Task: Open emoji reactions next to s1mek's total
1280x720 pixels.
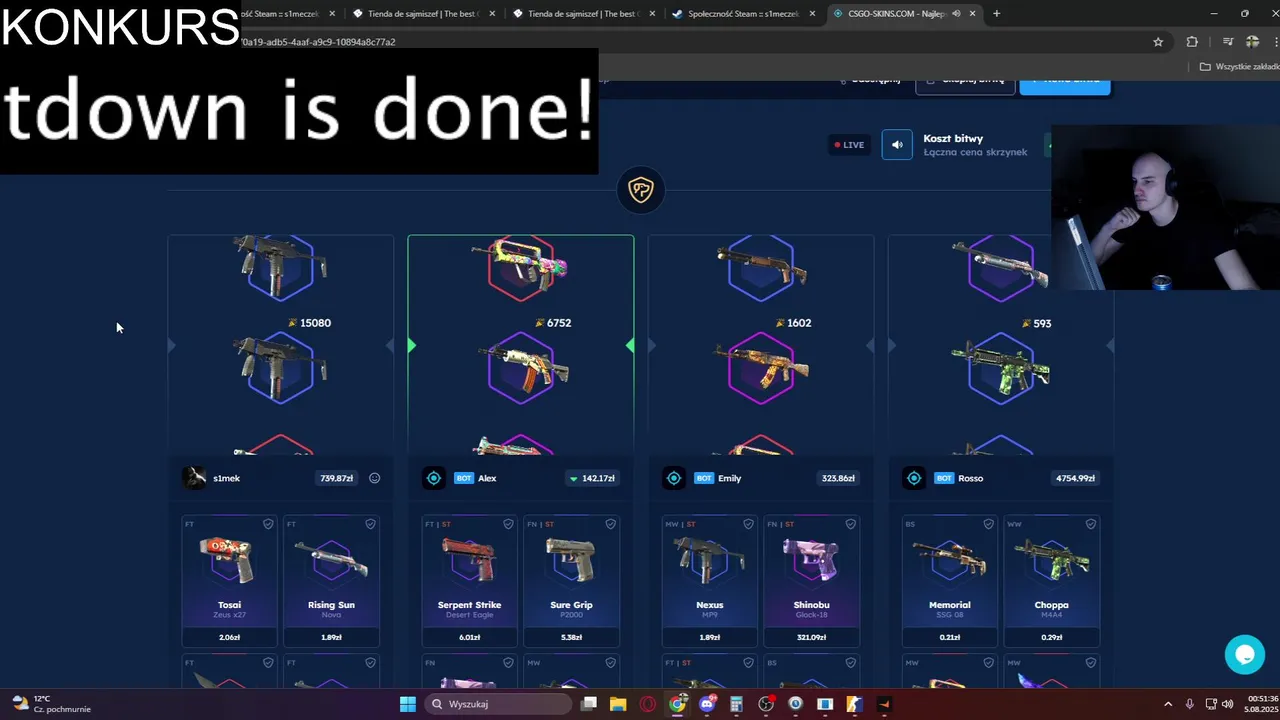Action: tap(374, 478)
